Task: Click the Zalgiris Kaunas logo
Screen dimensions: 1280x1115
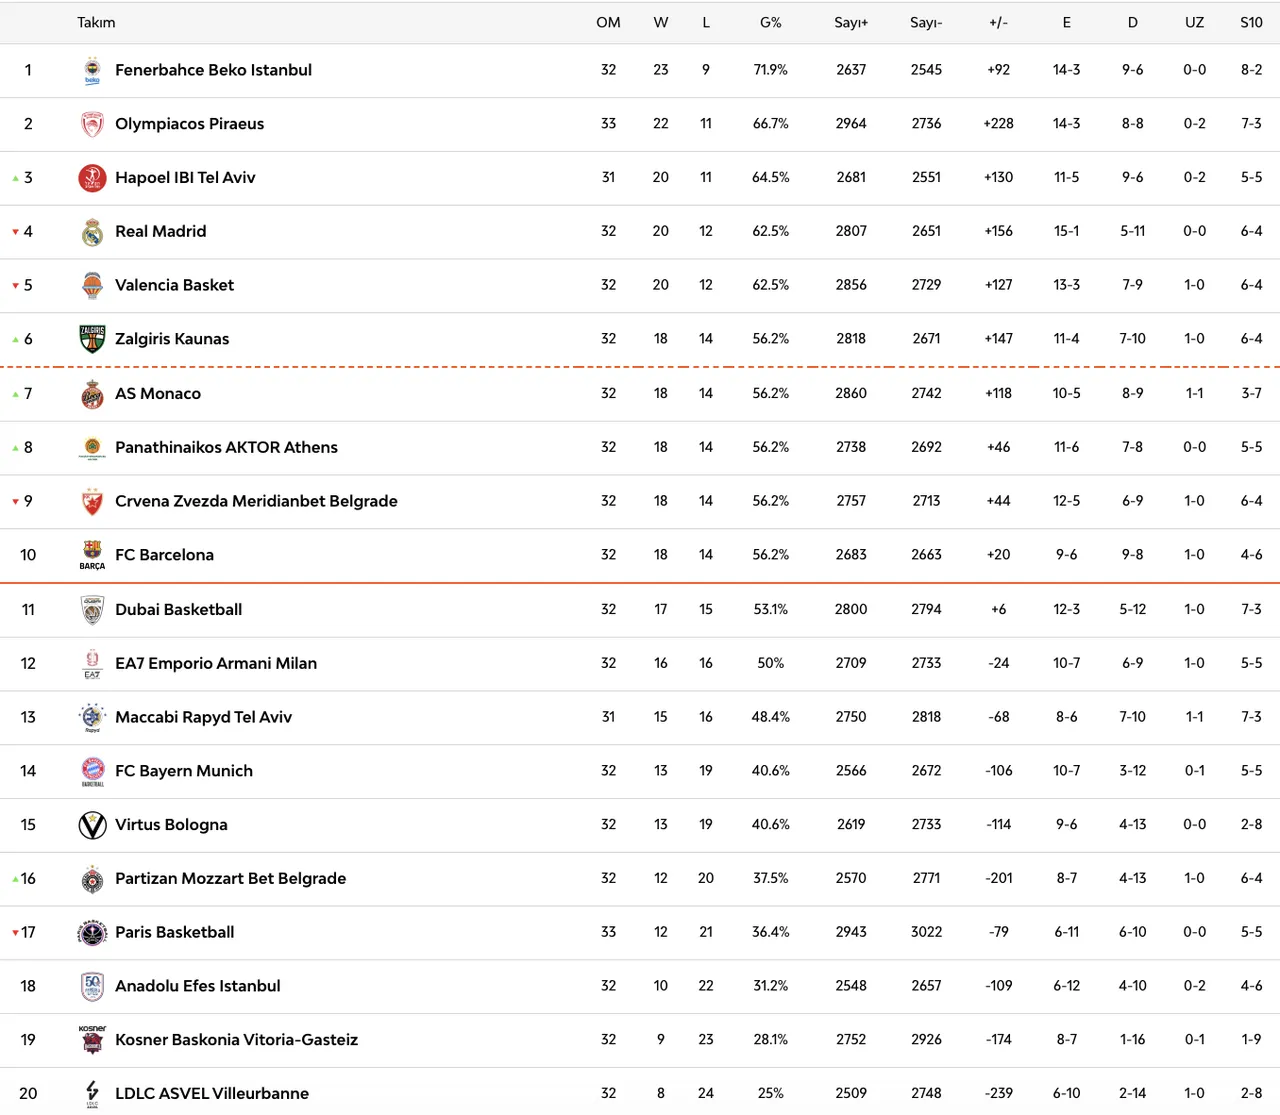Action: pyautogui.click(x=92, y=339)
